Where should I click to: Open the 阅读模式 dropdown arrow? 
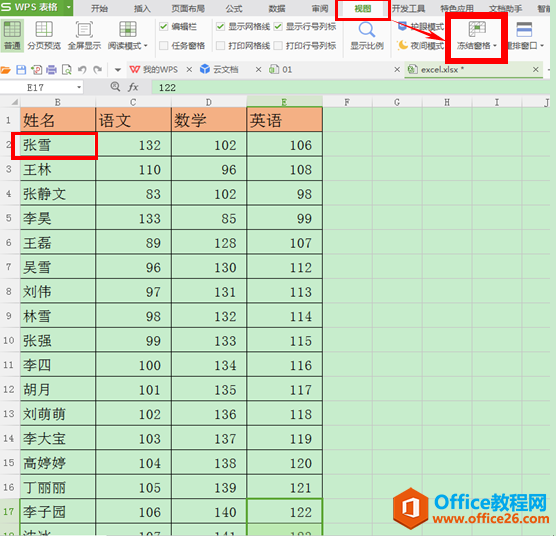pyautogui.click(x=145, y=46)
